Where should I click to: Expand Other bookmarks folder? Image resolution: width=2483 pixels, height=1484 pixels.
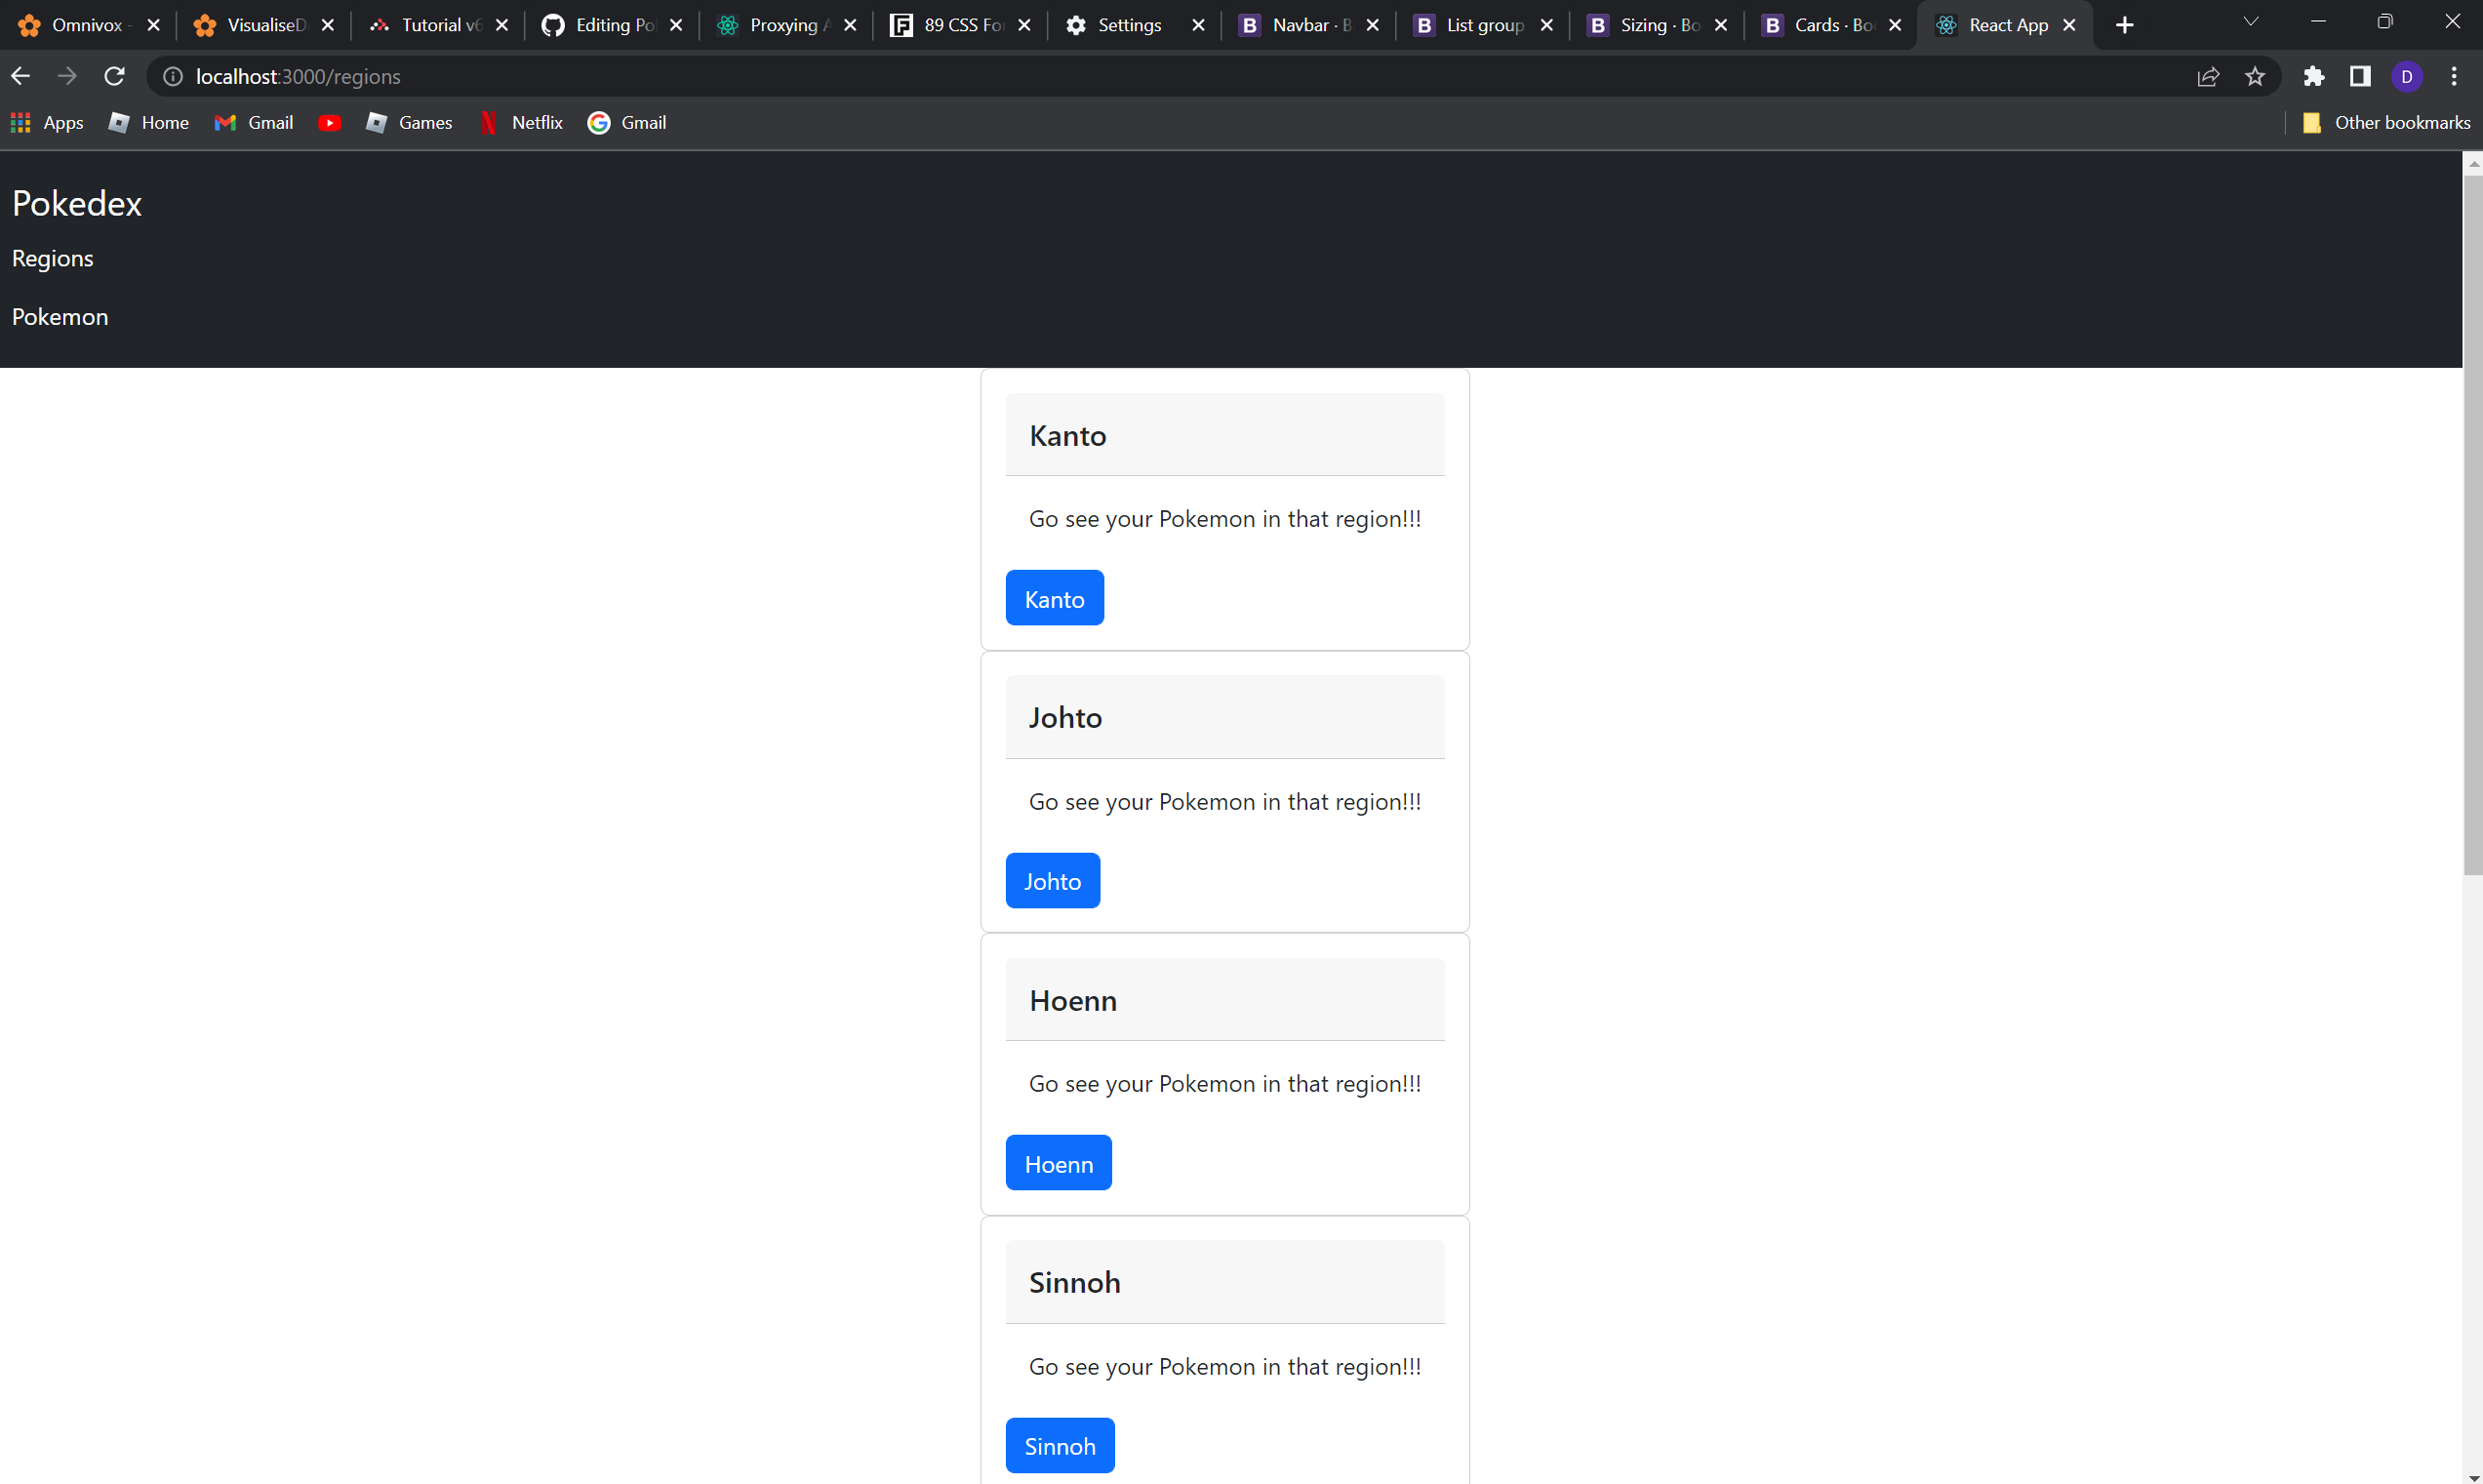click(x=2388, y=122)
